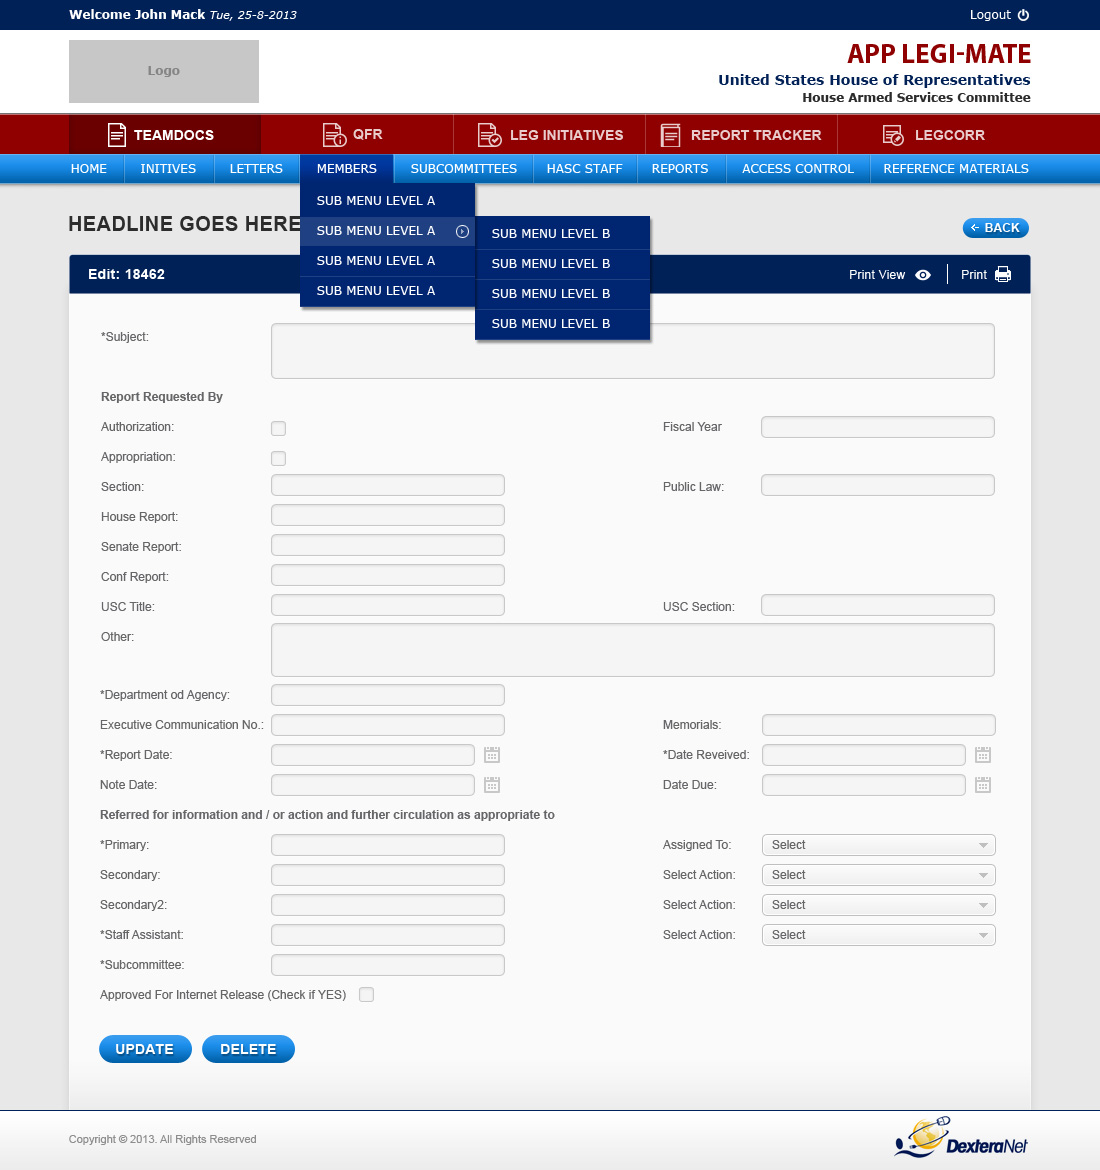Click into the Subject text field
This screenshot has width=1100, height=1170.
(x=632, y=351)
